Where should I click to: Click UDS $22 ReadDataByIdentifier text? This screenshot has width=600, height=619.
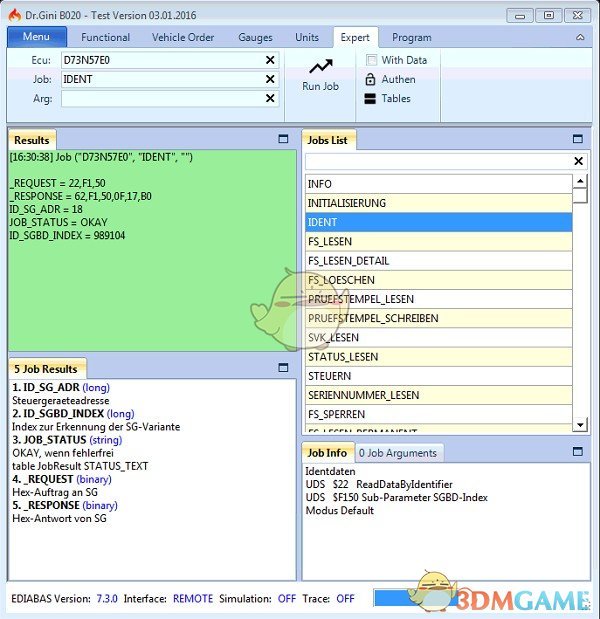click(379, 484)
